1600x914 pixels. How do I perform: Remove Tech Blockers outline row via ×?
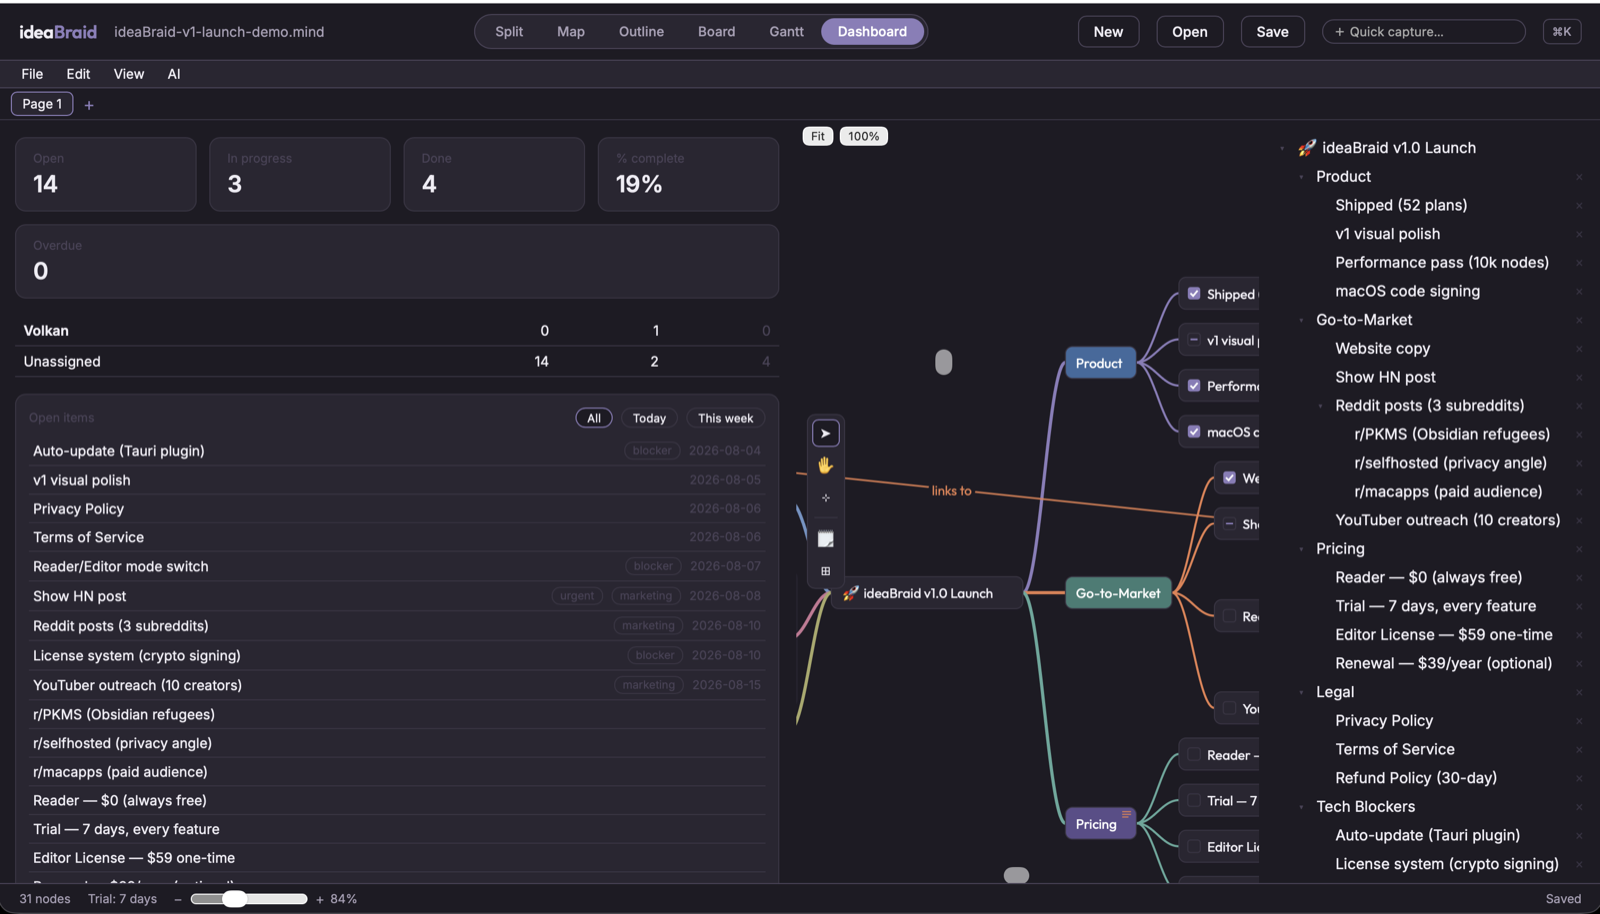click(1579, 807)
